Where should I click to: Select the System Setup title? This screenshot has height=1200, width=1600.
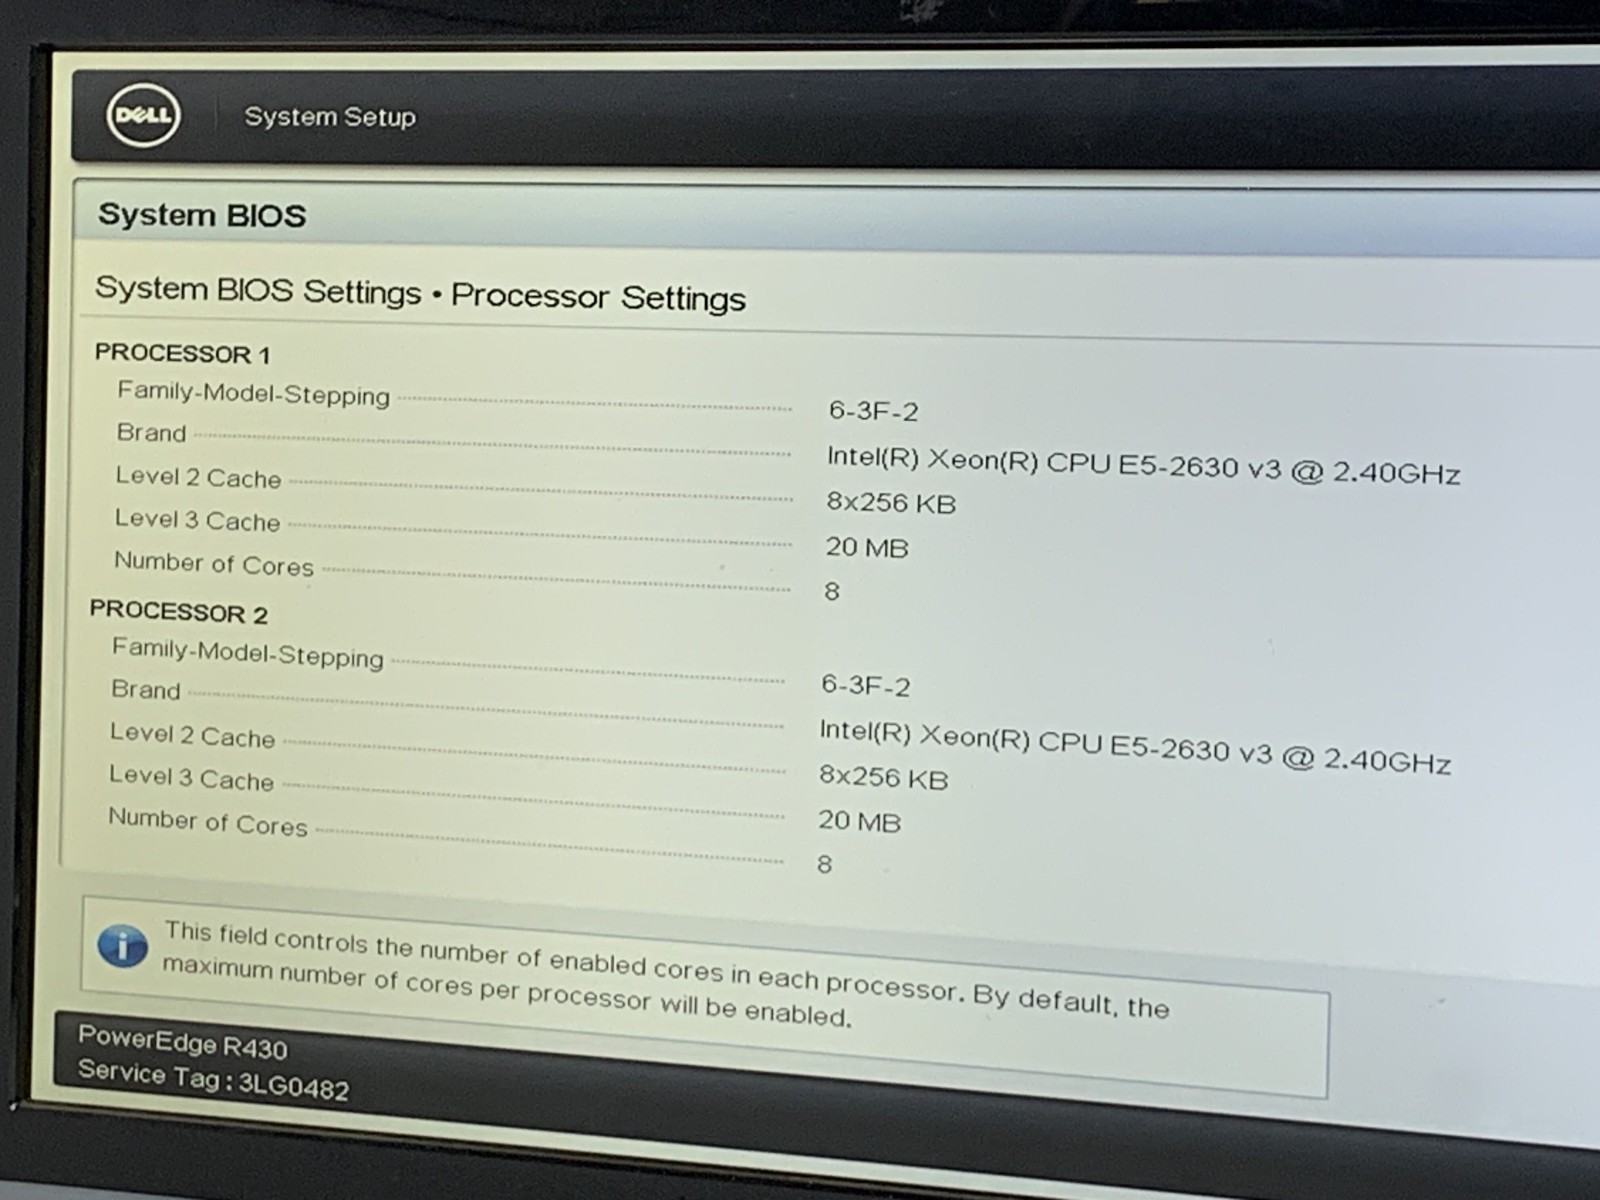click(330, 117)
